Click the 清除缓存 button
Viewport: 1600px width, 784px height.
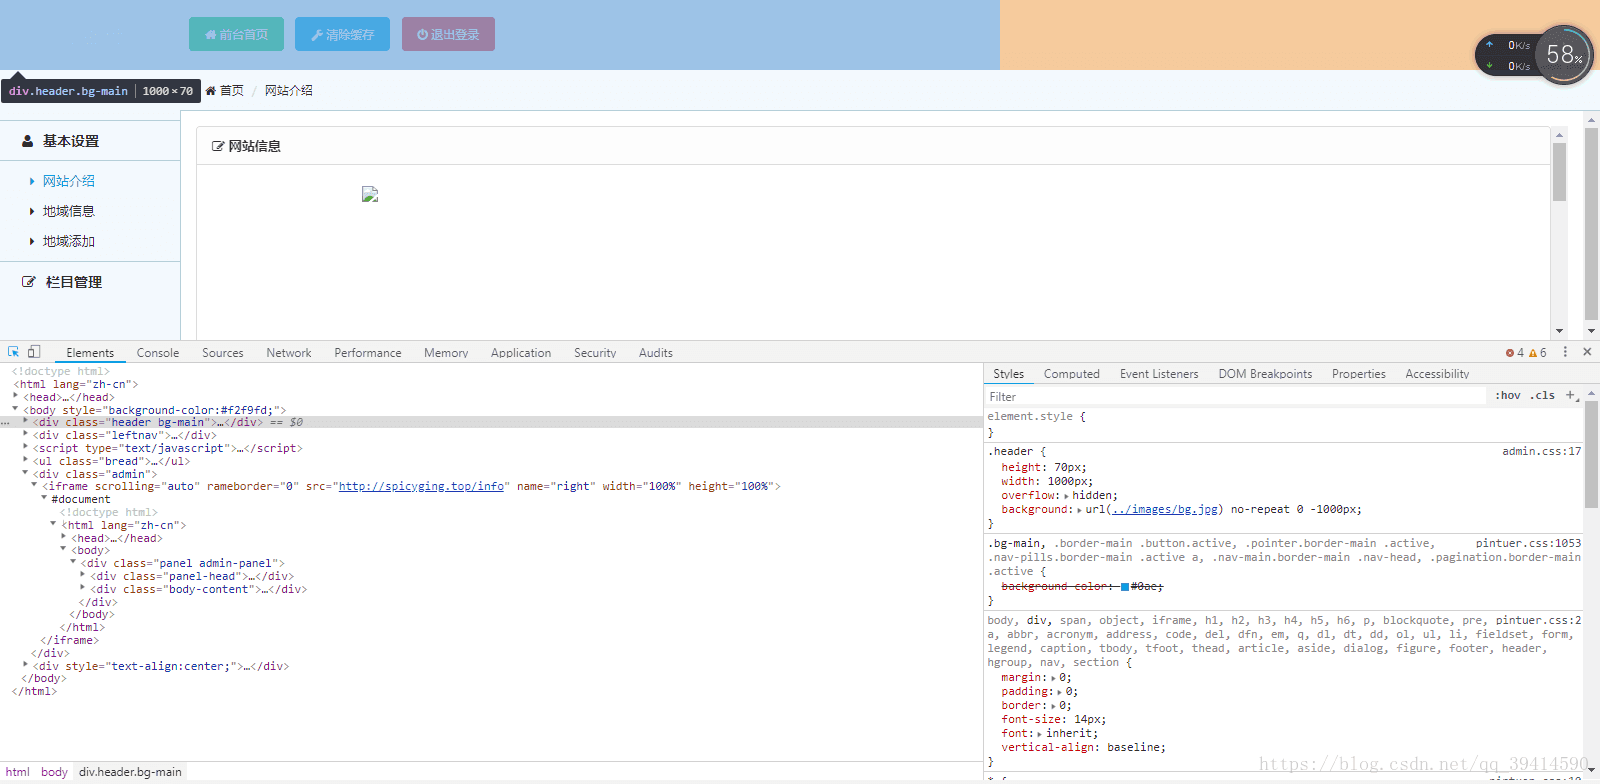click(x=342, y=34)
